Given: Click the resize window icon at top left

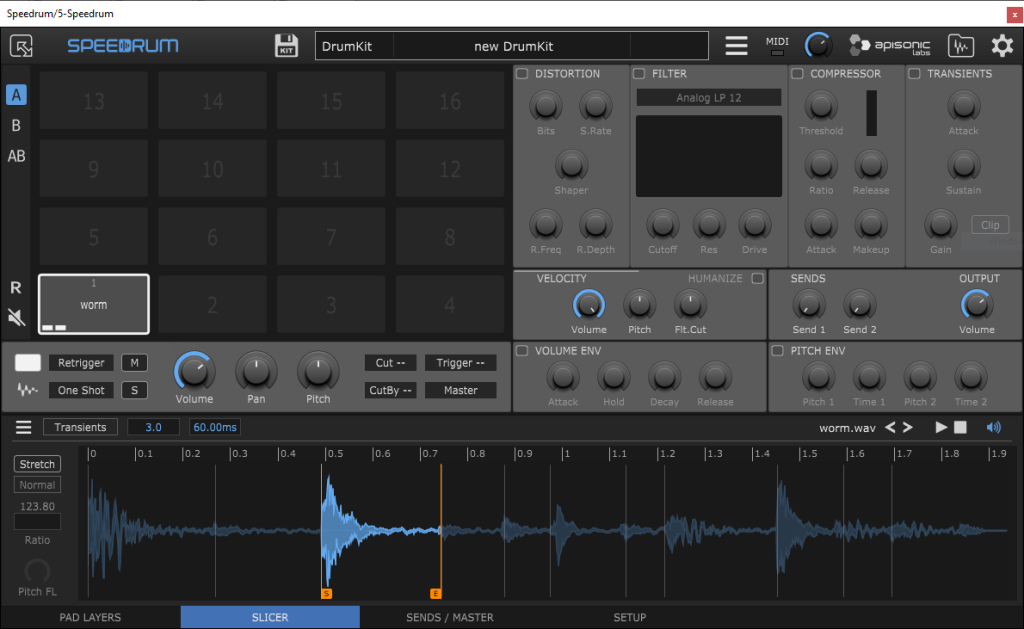Looking at the screenshot, I should pos(21,46).
